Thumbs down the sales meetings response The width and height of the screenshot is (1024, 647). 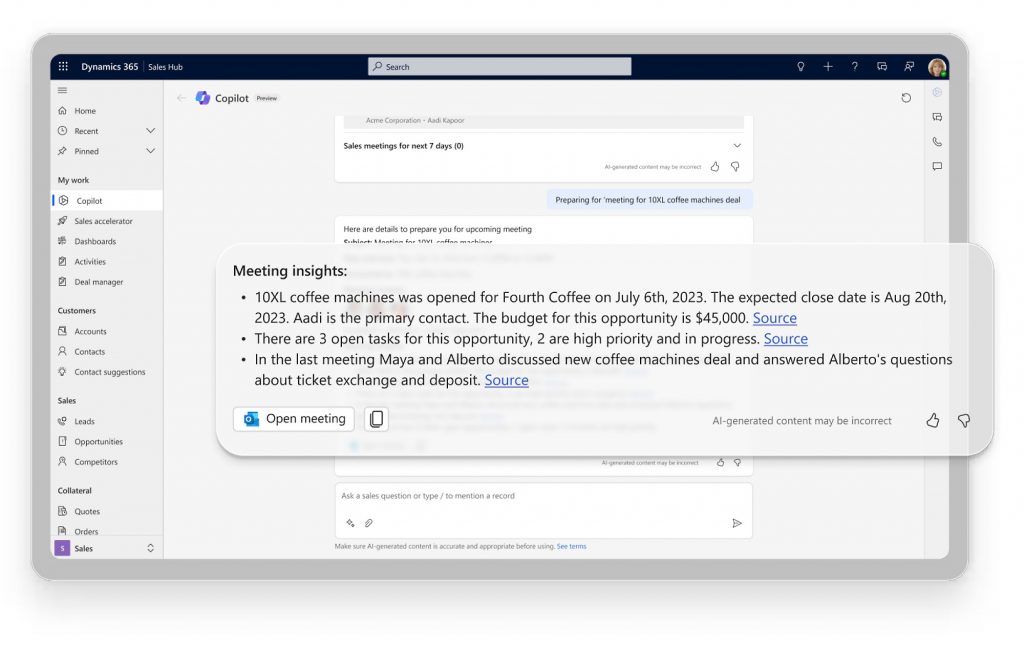[735, 166]
